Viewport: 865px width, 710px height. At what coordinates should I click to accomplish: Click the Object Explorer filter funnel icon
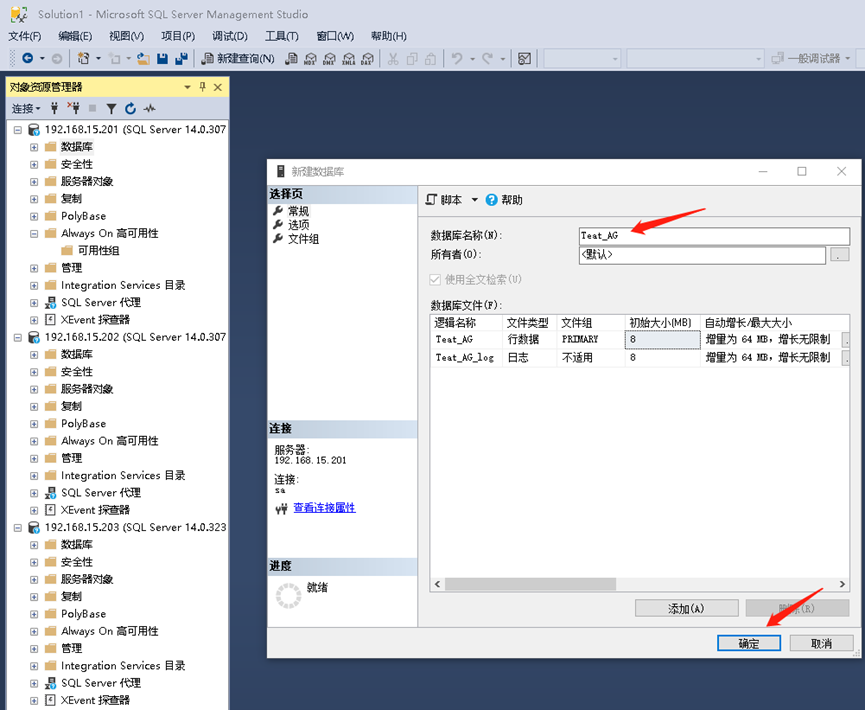pos(111,109)
